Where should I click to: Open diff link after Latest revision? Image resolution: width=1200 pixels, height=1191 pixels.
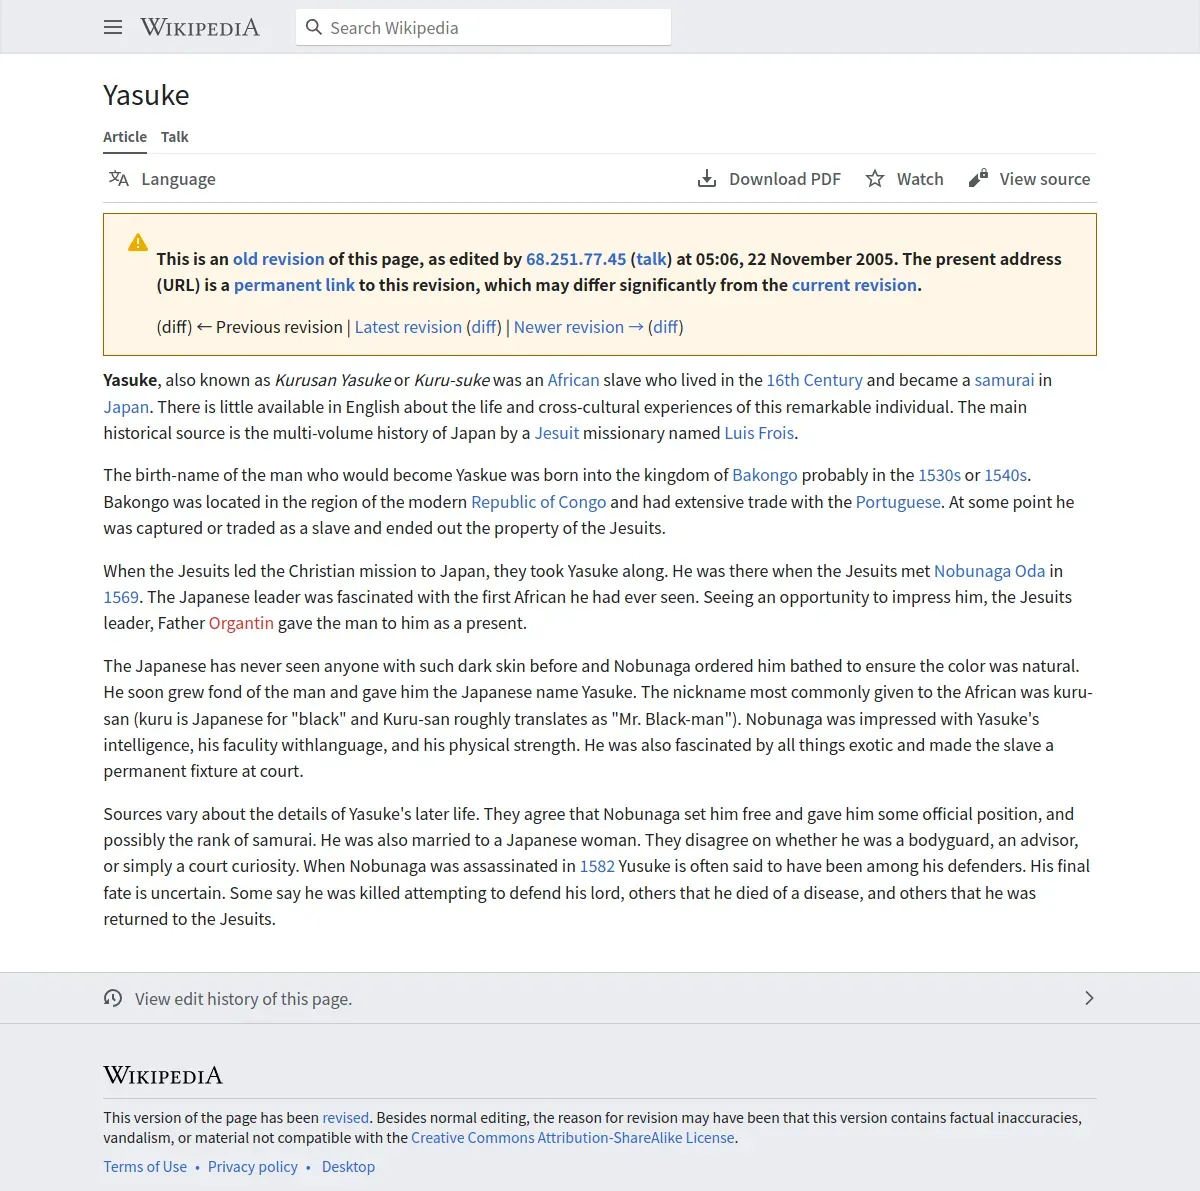[x=484, y=327]
